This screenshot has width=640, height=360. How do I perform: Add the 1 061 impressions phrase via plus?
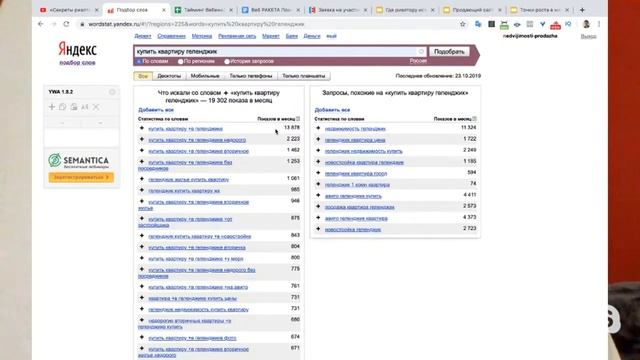tap(142, 179)
